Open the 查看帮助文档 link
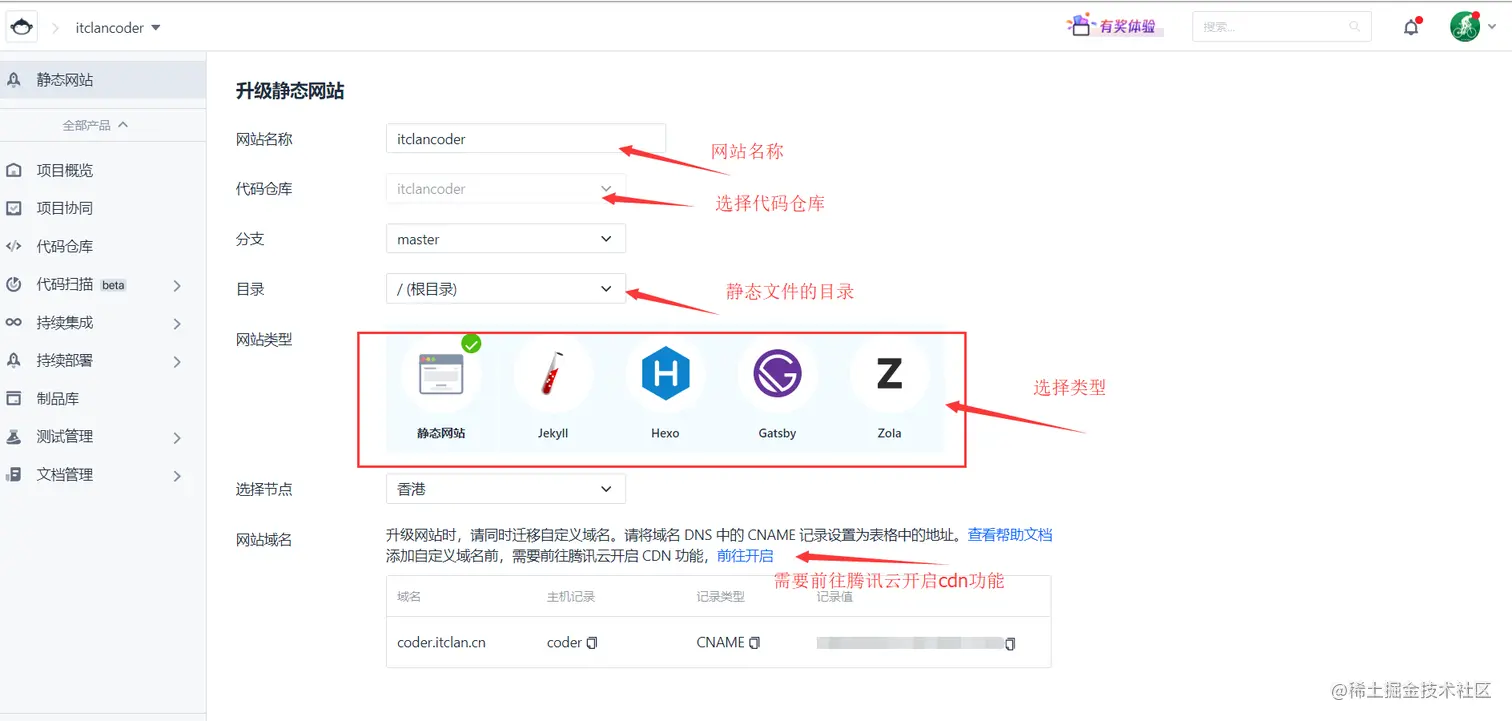1512x721 pixels. click(x=1009, y=533)
